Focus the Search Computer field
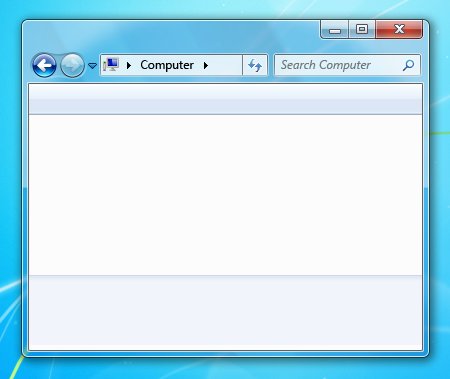 (x=347, y=65)
